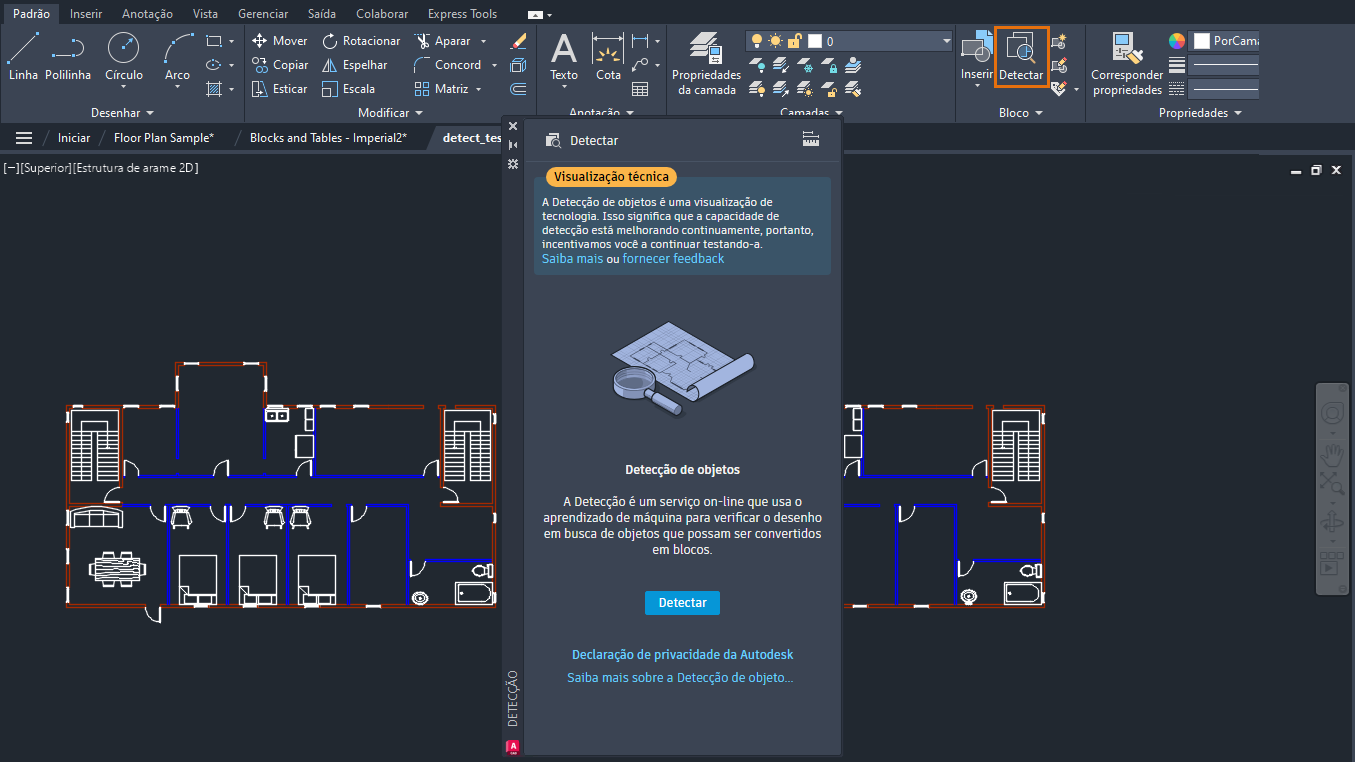Open the Saída ribbon tab
Screen dimensions: 1355x762
pyautogui.click(x=321, y=14)
